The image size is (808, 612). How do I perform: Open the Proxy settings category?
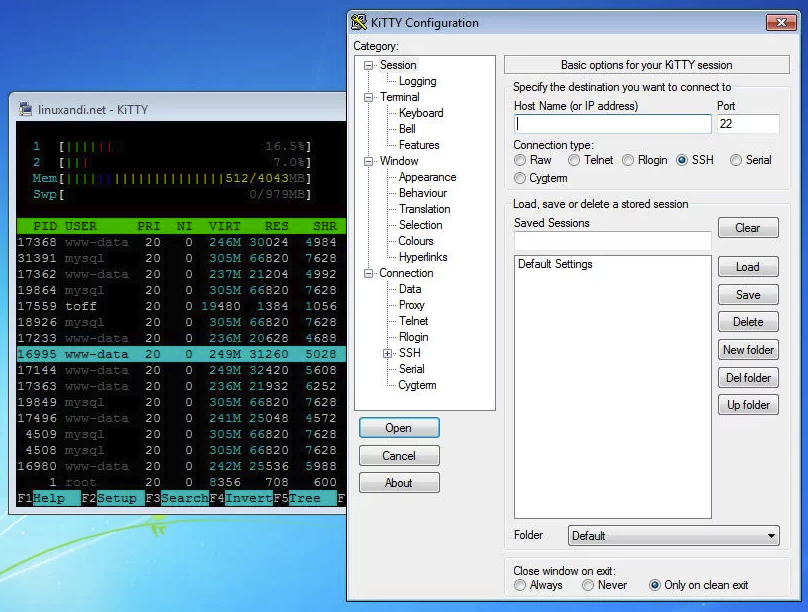[411, 305]
